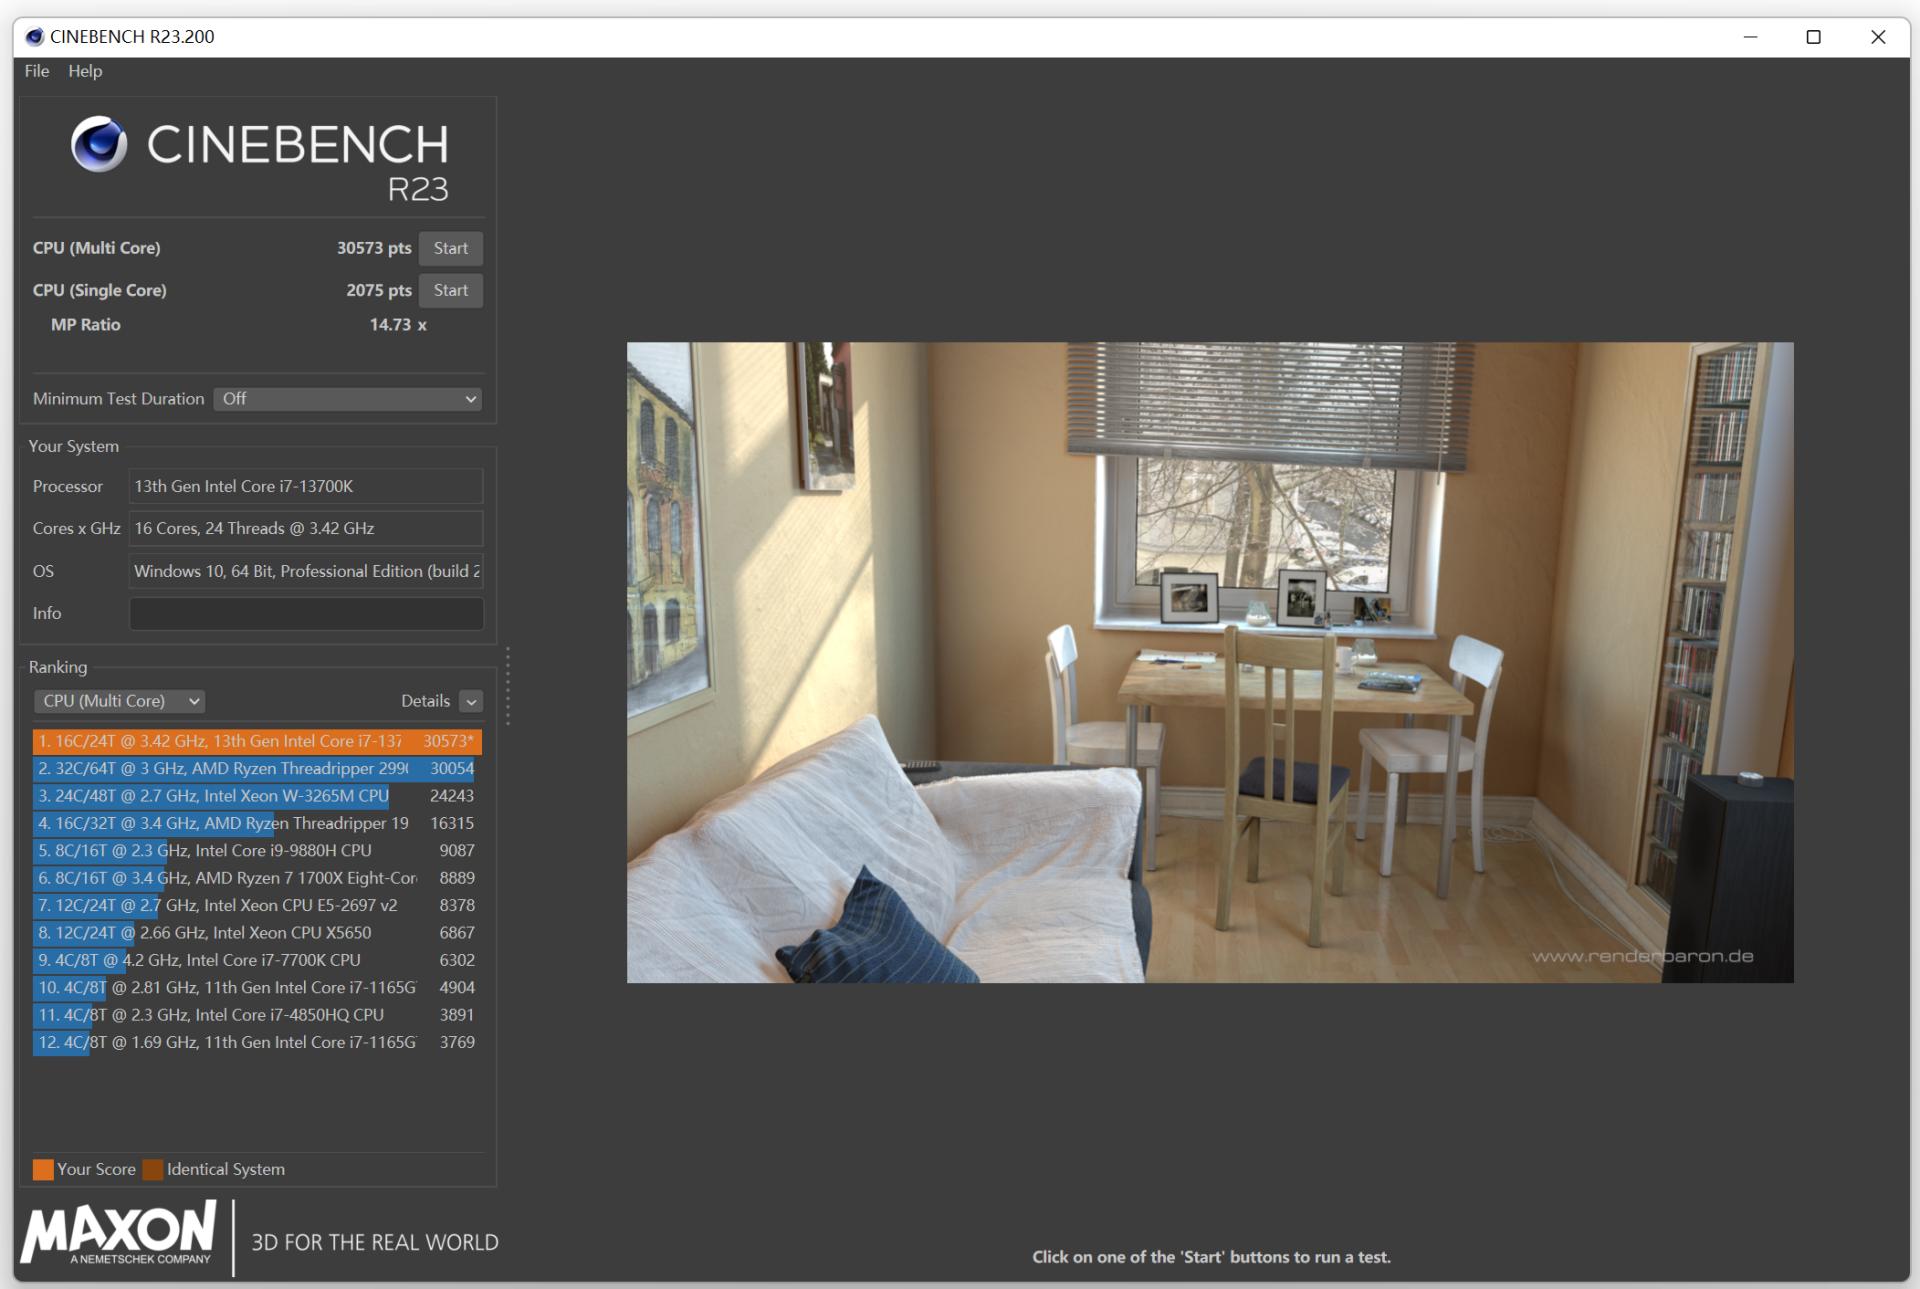Click the empty Info input field
The image size is (1920, 1289).
(306, 613)
